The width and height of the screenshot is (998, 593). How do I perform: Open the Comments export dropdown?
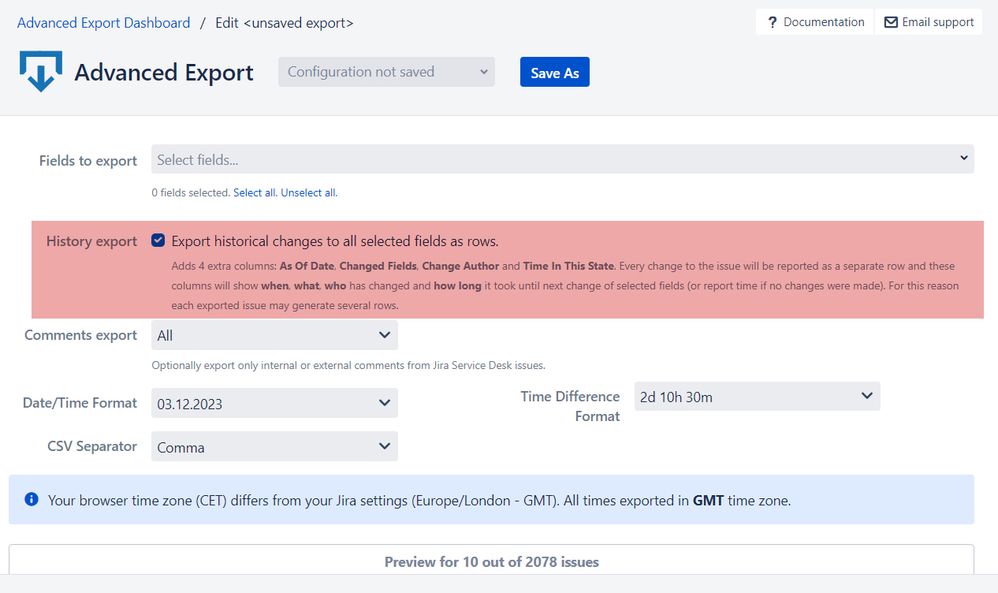tap(274, 335)
